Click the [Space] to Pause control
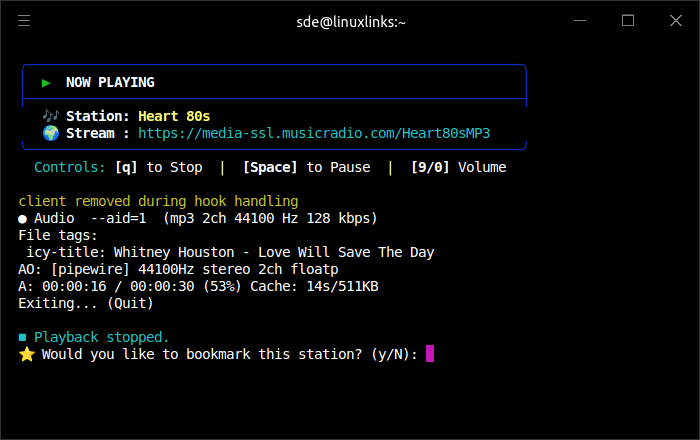Image resolution: width=700 pixels, height=440 pixels. tap(306, 167)
